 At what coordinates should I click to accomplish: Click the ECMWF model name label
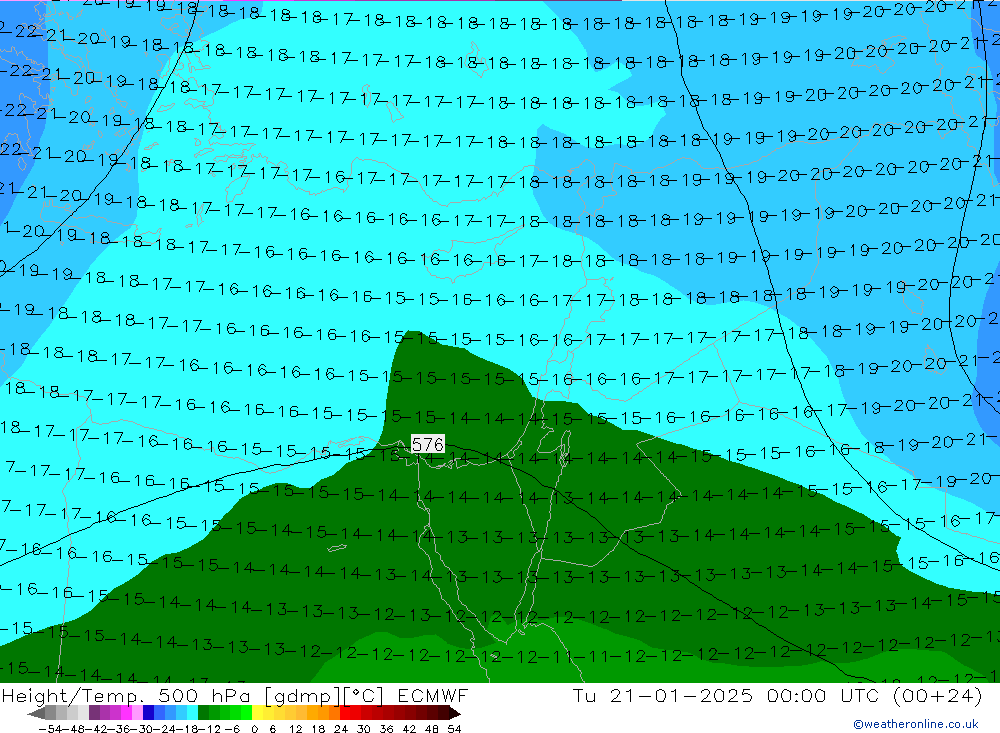pos(433,695)
